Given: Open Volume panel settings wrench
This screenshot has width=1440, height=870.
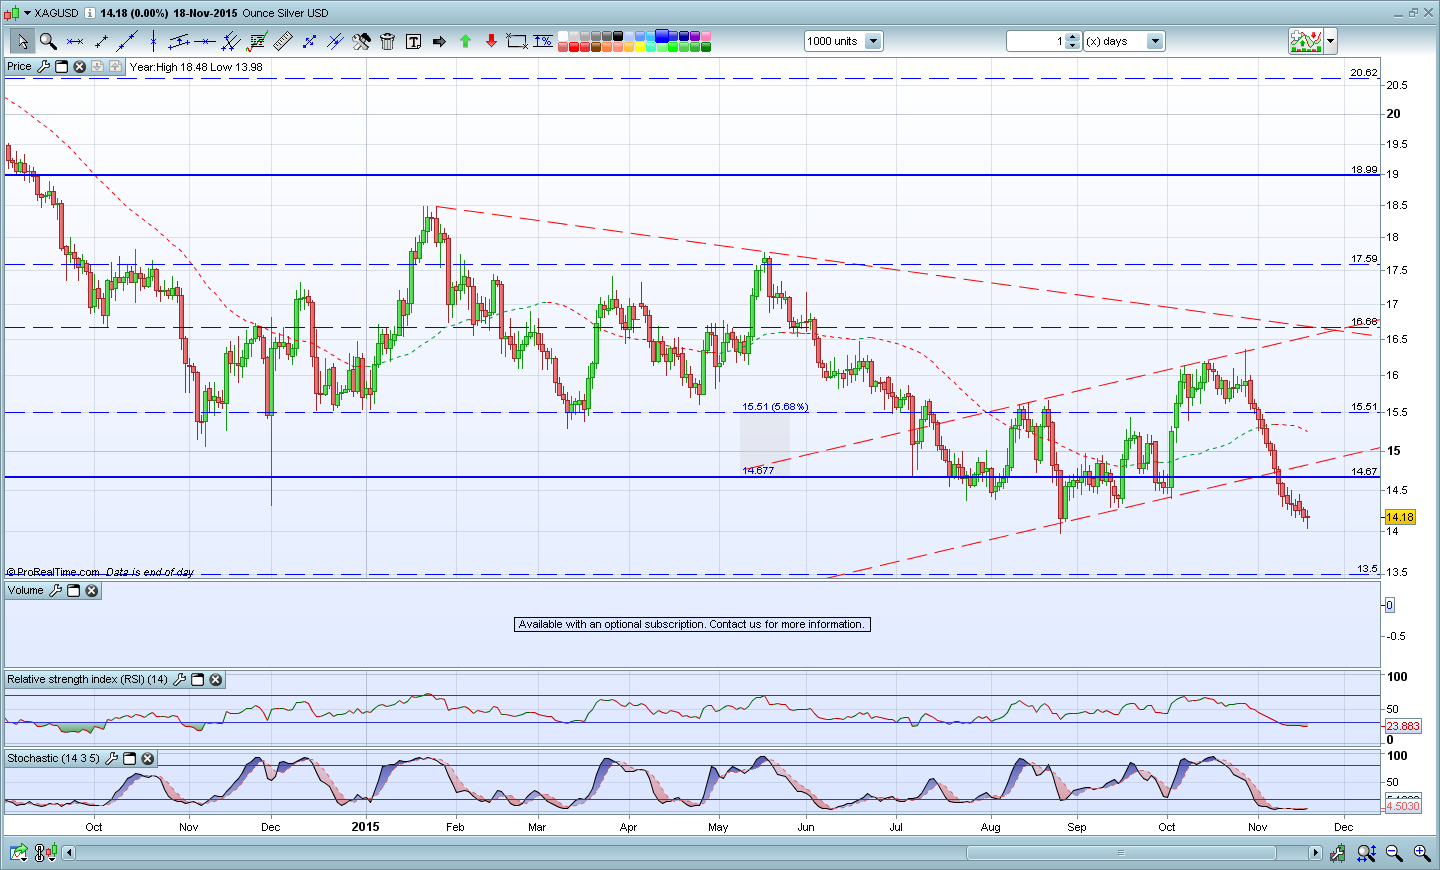Looking at the screenshot, I should point(55,590).
